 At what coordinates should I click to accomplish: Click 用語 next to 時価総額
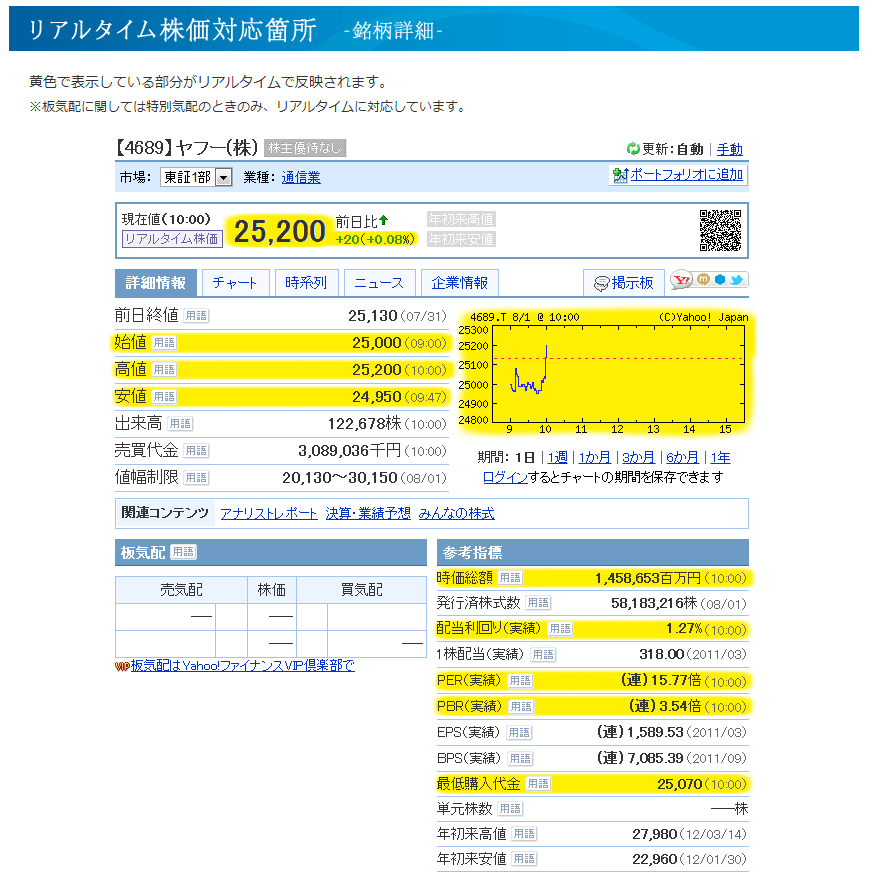coord(510,578)
